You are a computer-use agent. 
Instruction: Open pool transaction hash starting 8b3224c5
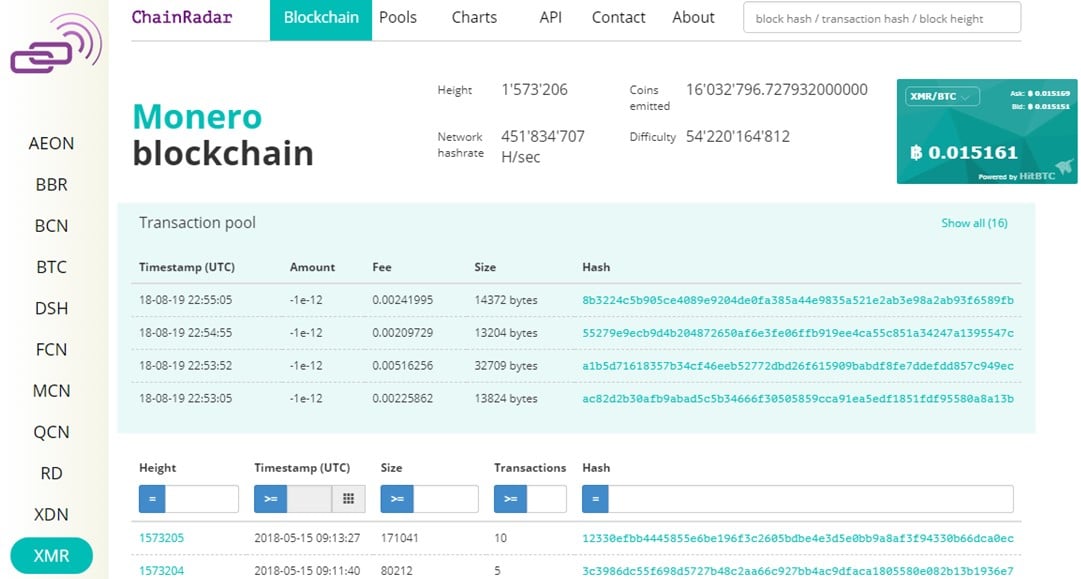(x=798, y=301)
